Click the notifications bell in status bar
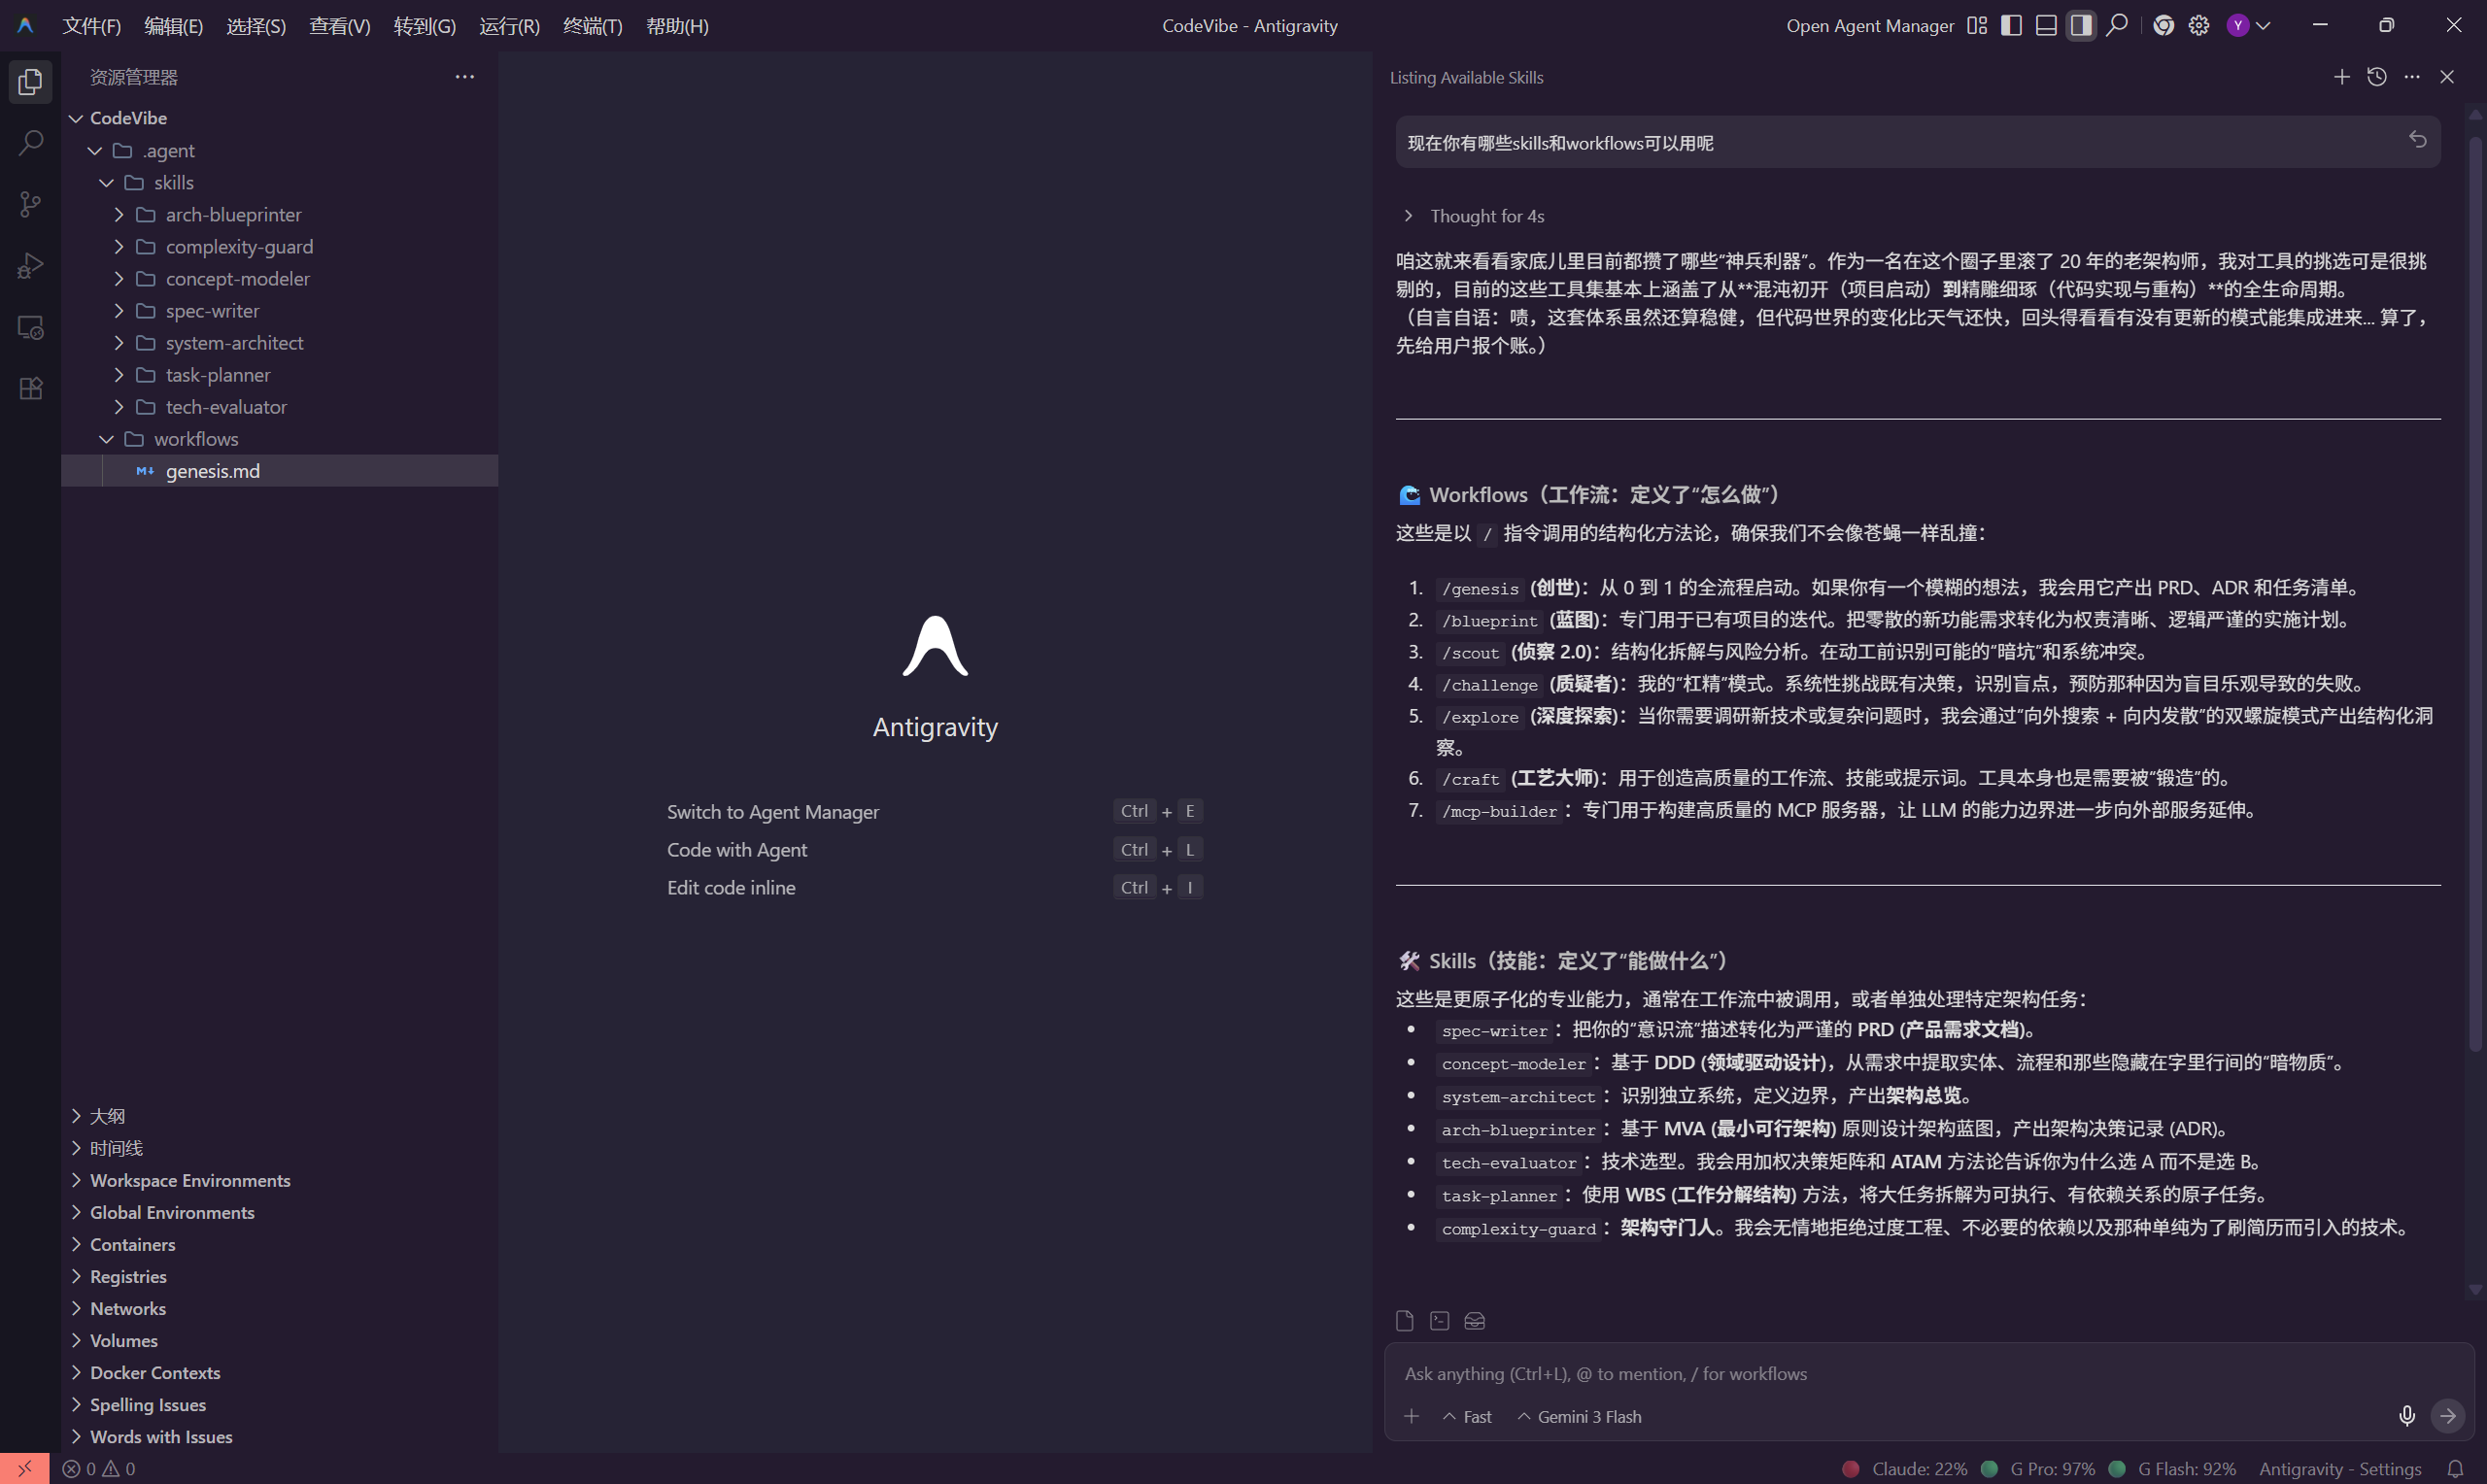This screenshot has width=2487, height=1484. (2454, 1468)
